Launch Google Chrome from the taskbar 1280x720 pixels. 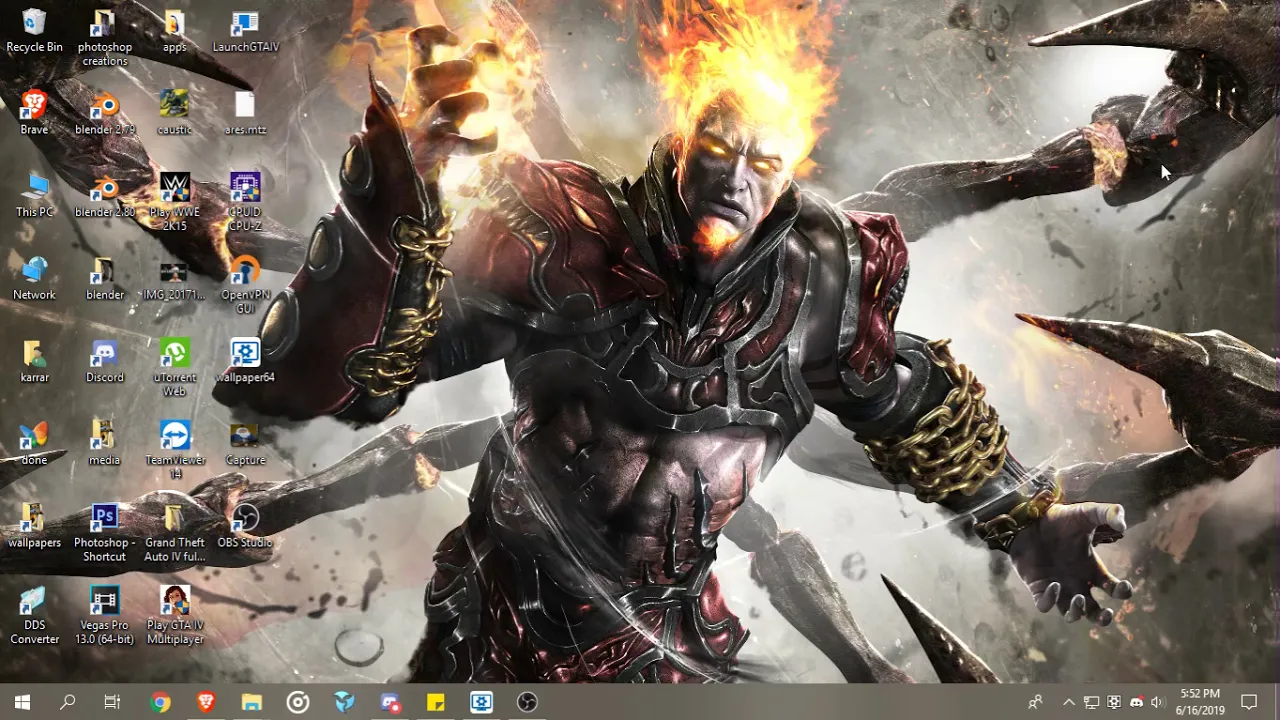(160, 702)
